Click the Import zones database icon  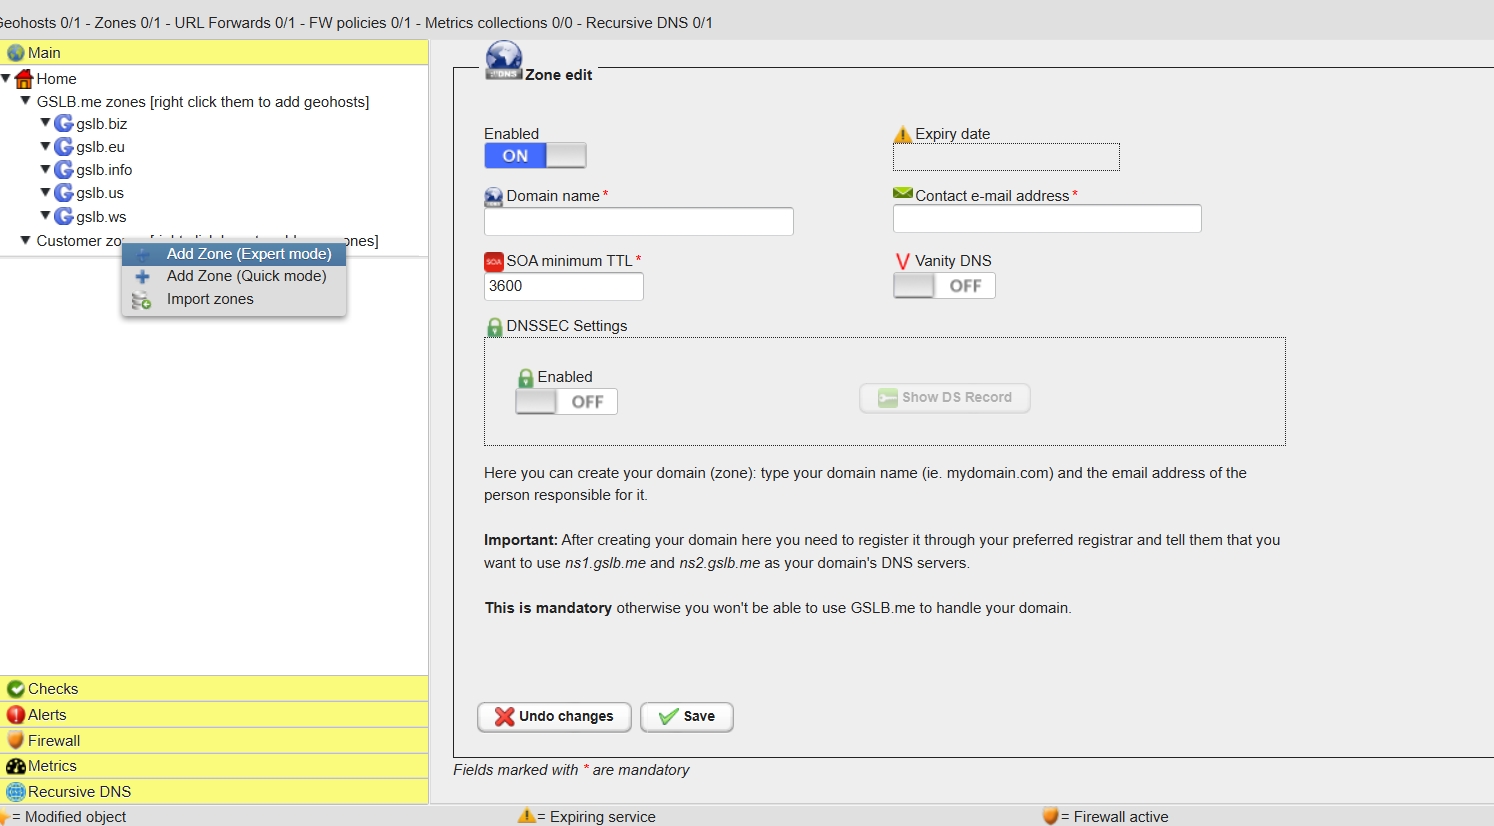[141, 300]
